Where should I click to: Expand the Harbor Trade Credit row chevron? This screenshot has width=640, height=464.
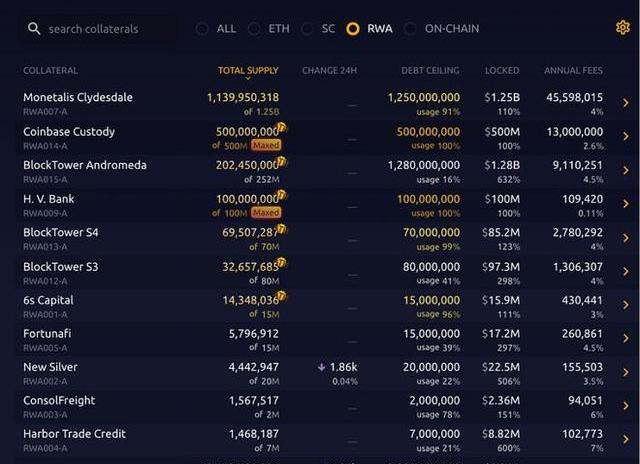pyautogui.click(x=626, y=440)
